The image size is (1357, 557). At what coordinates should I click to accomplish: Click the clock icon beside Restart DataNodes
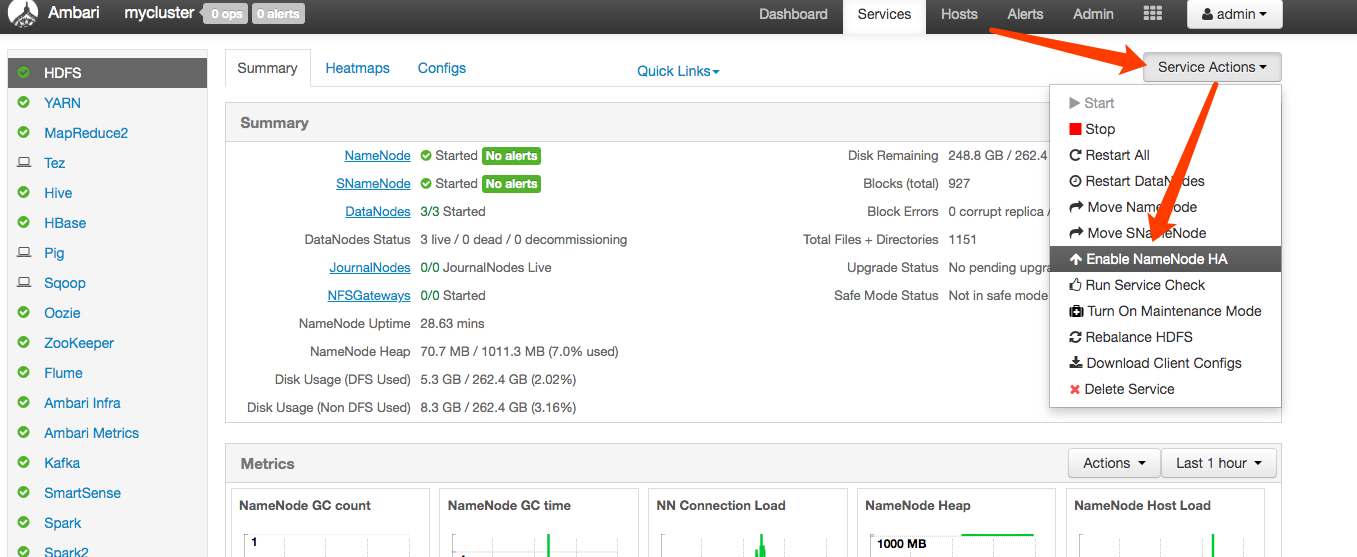[1076, 181]
